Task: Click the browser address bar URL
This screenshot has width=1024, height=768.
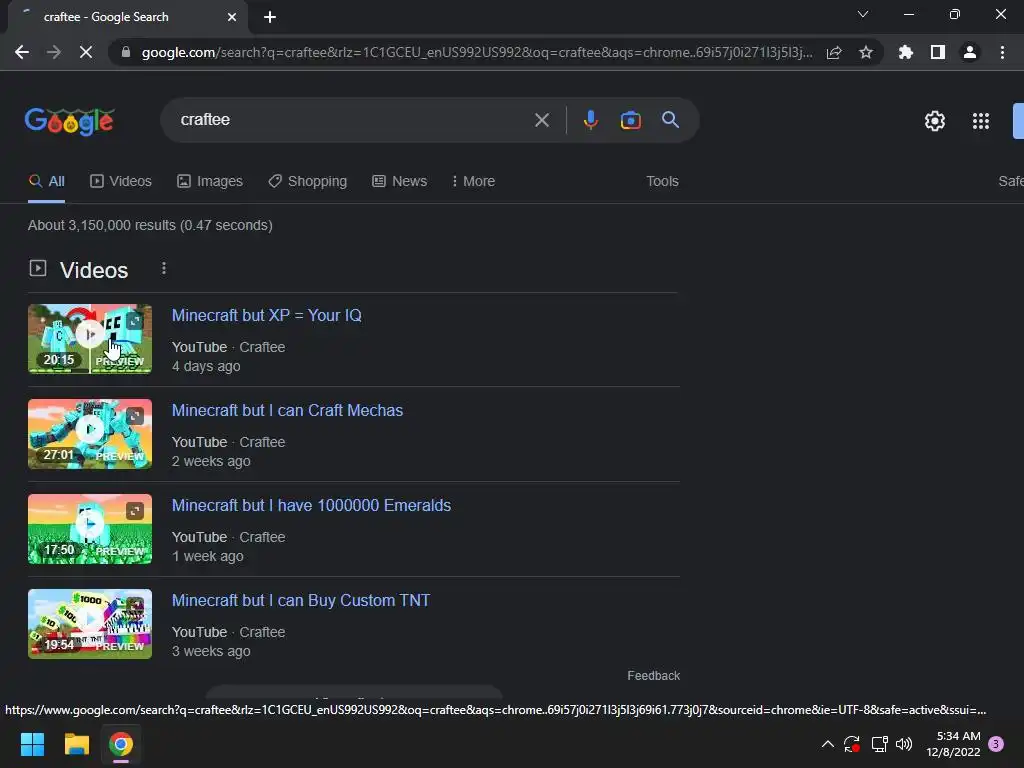Action: pos(477,52)
